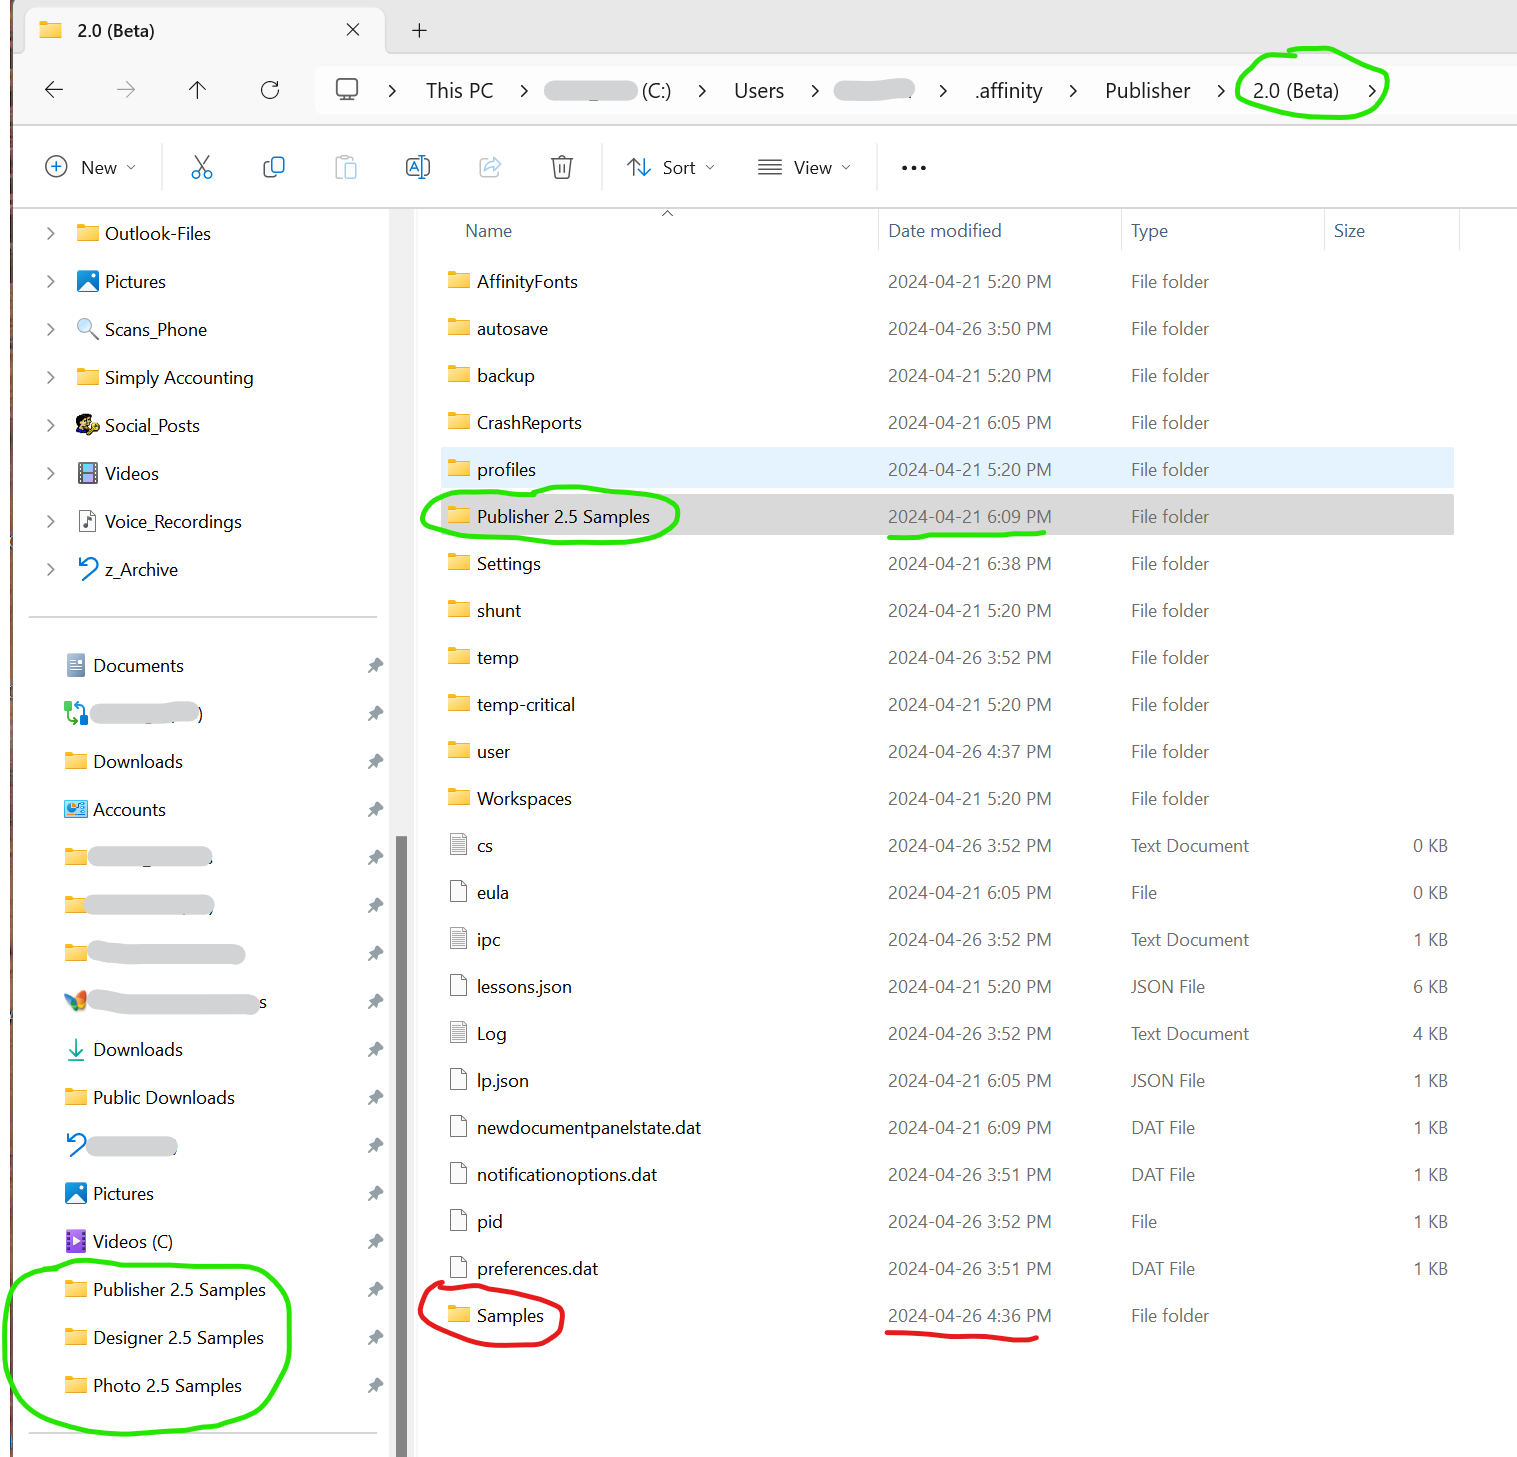Click the Rename icon in toolbar
This screenshot has width=1517, height=1457.
coord(418,167)
